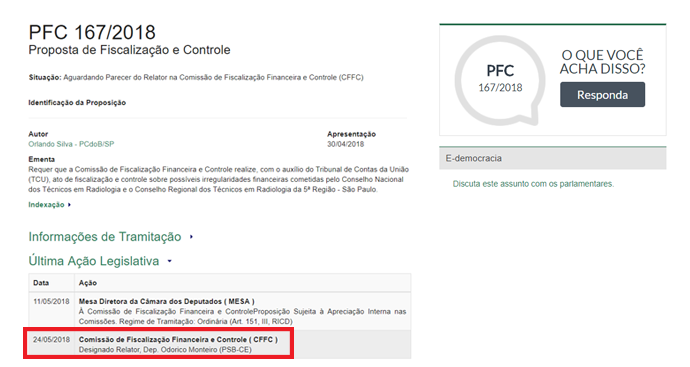Click the Designado Relator Odorico Monteiro text
690x367 pixels.
coord(165,350)
